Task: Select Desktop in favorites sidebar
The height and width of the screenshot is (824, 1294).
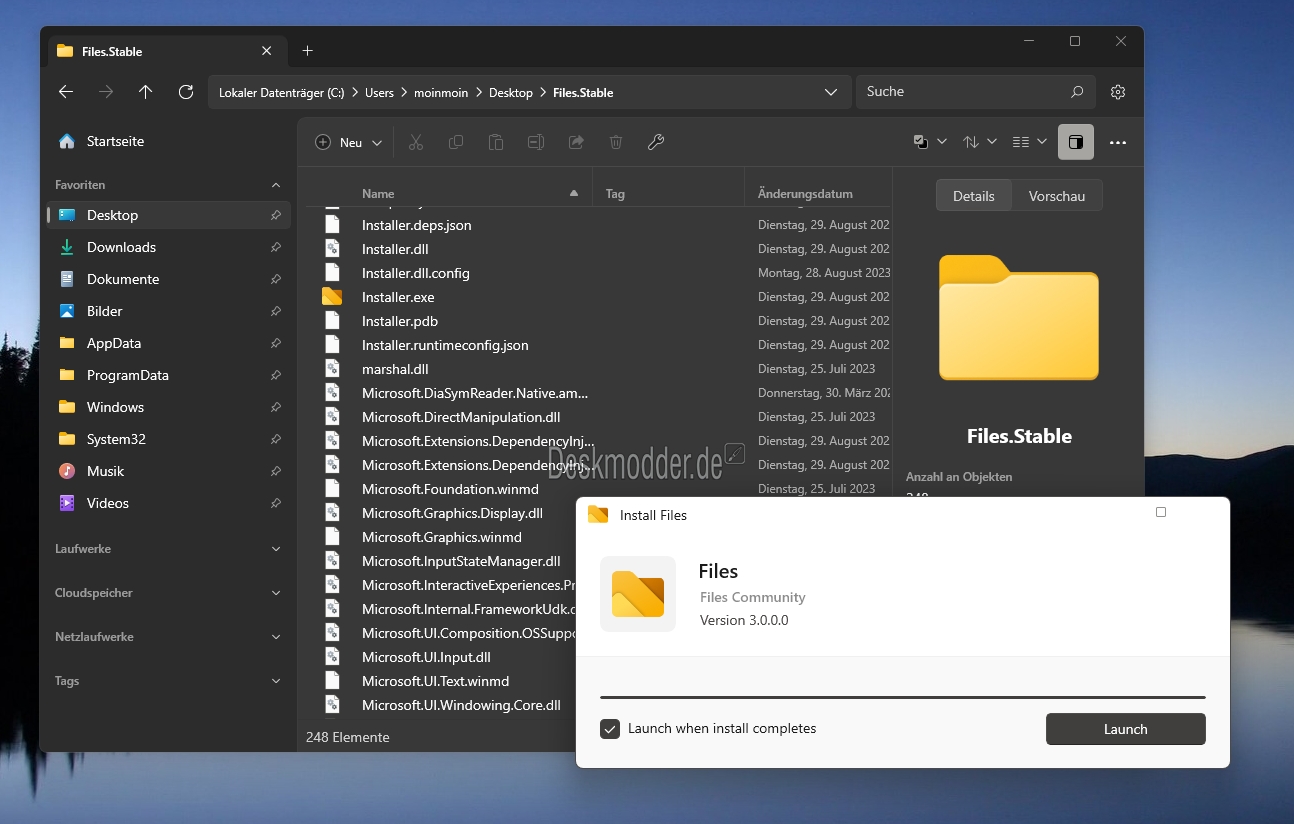Action: (168, 215)
